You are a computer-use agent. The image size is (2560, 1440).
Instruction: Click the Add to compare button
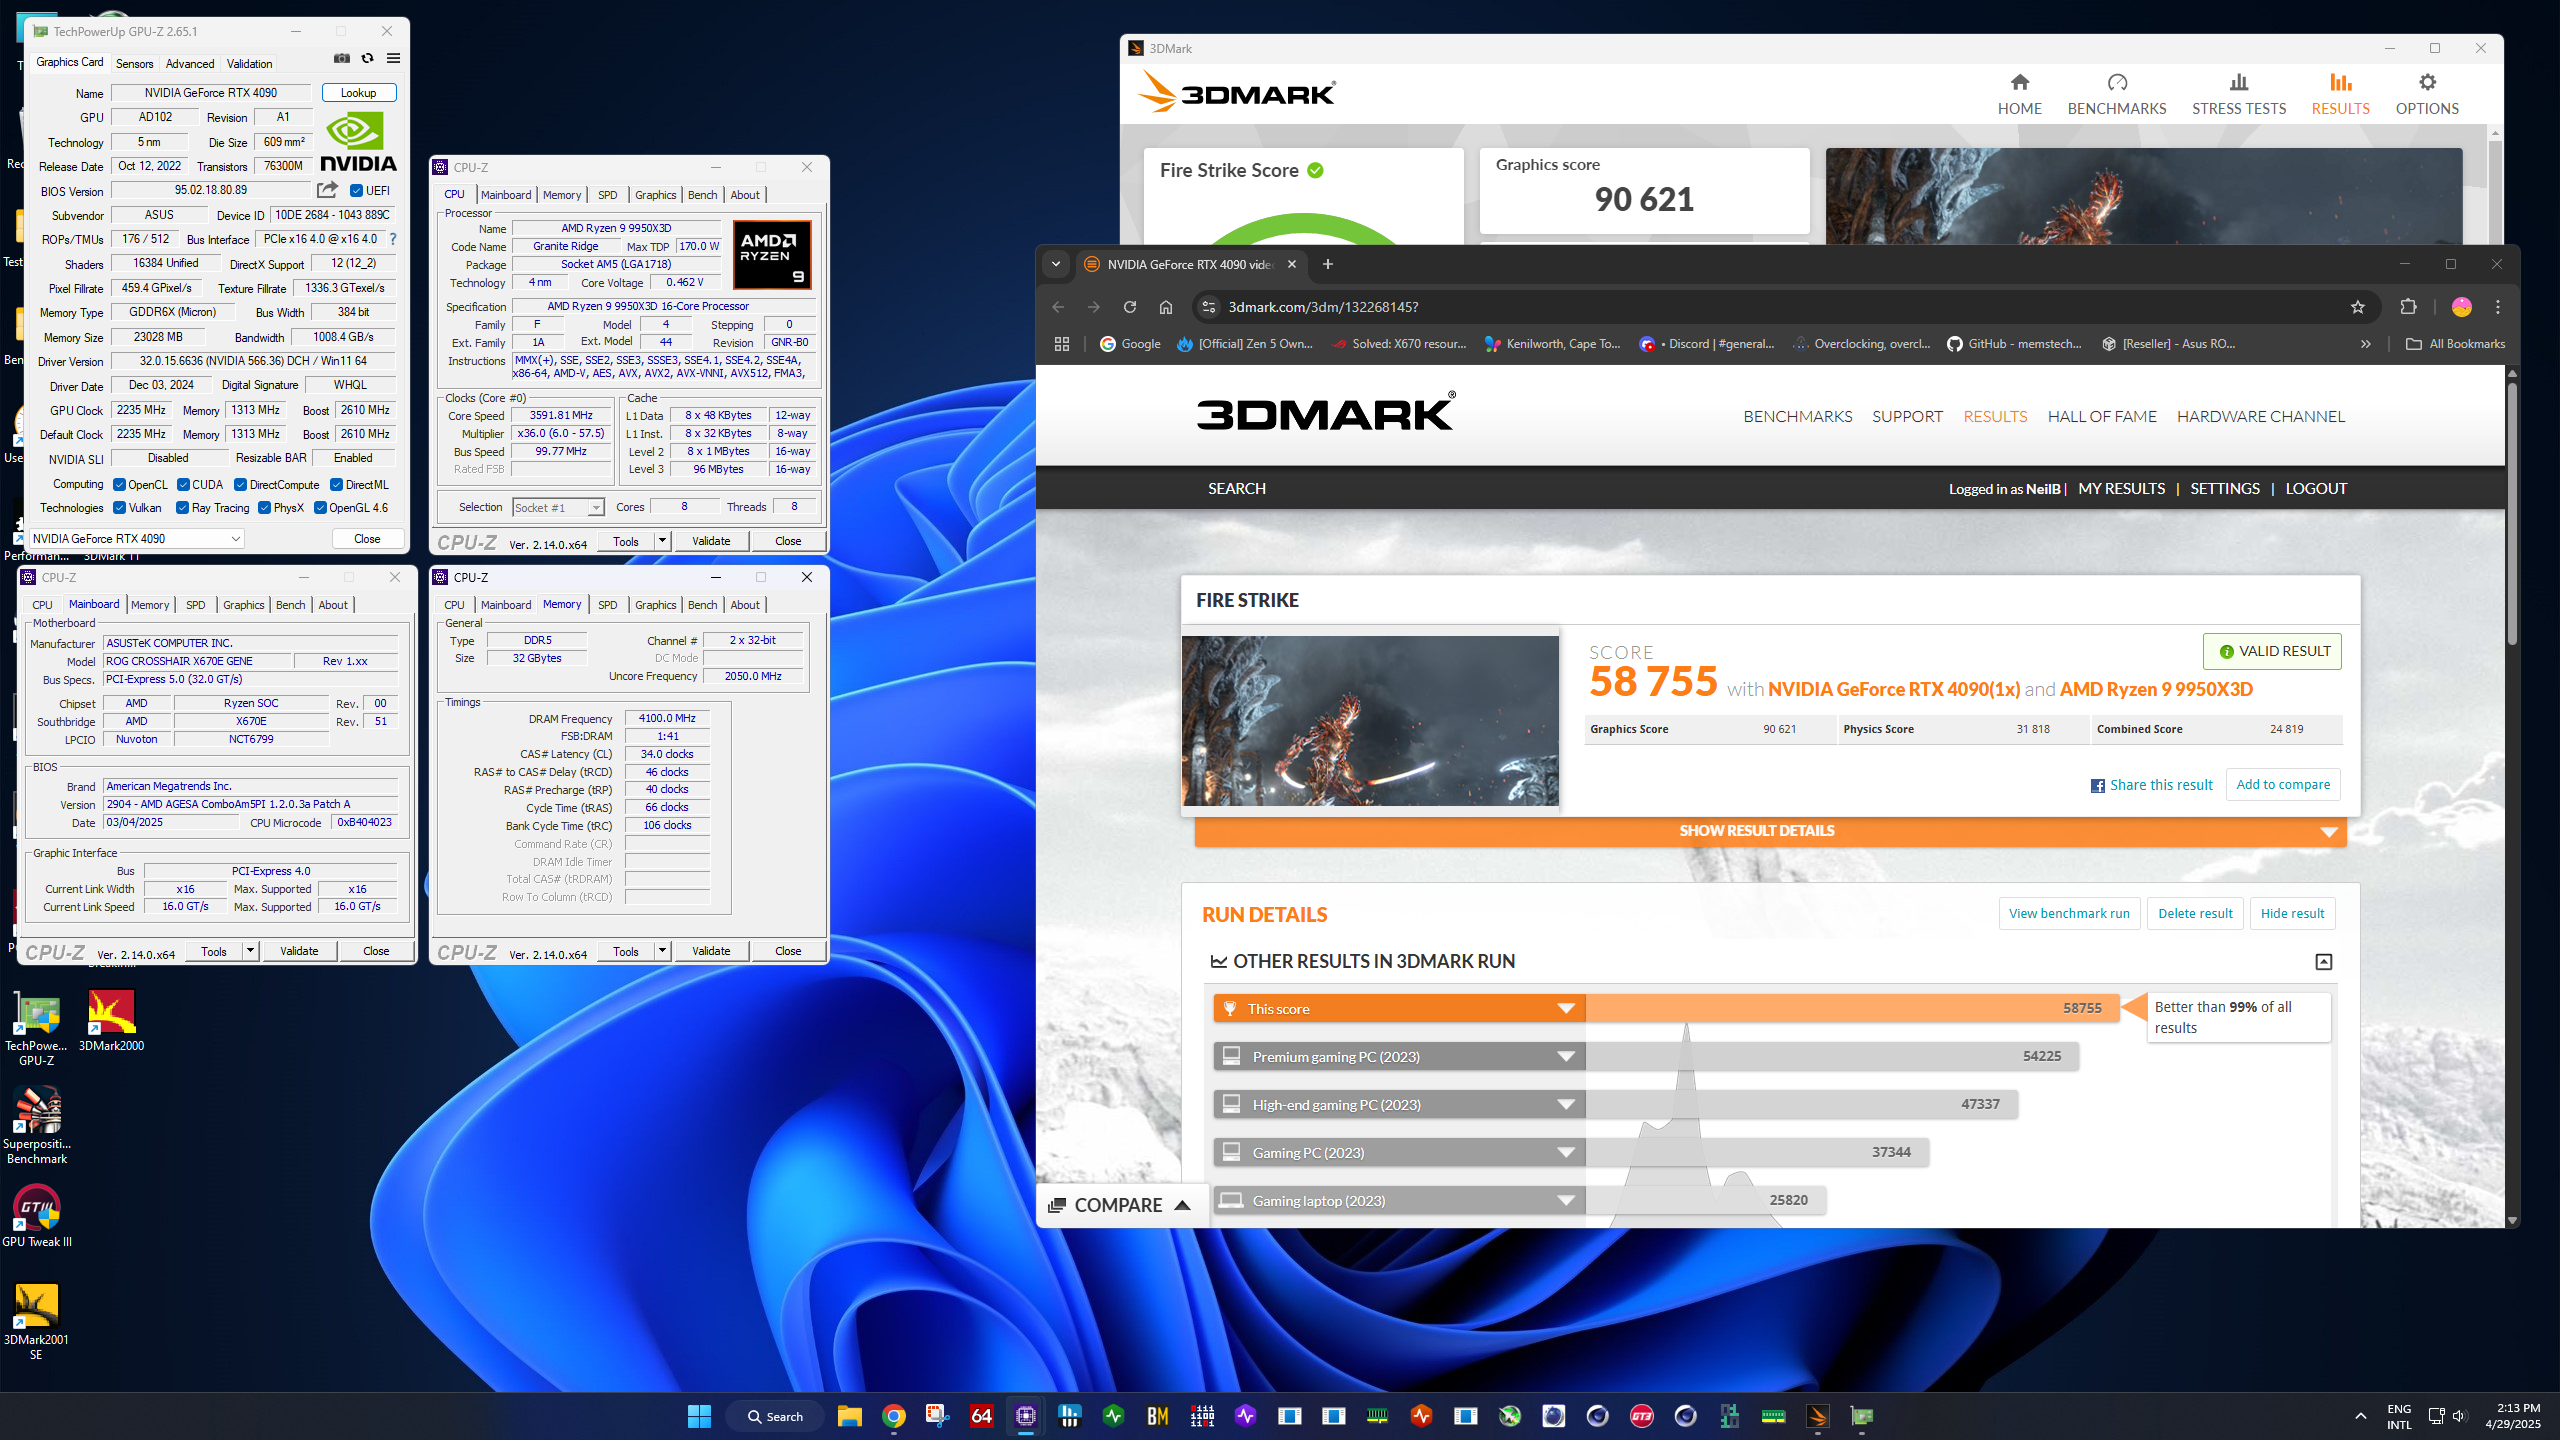point(2283,785)
